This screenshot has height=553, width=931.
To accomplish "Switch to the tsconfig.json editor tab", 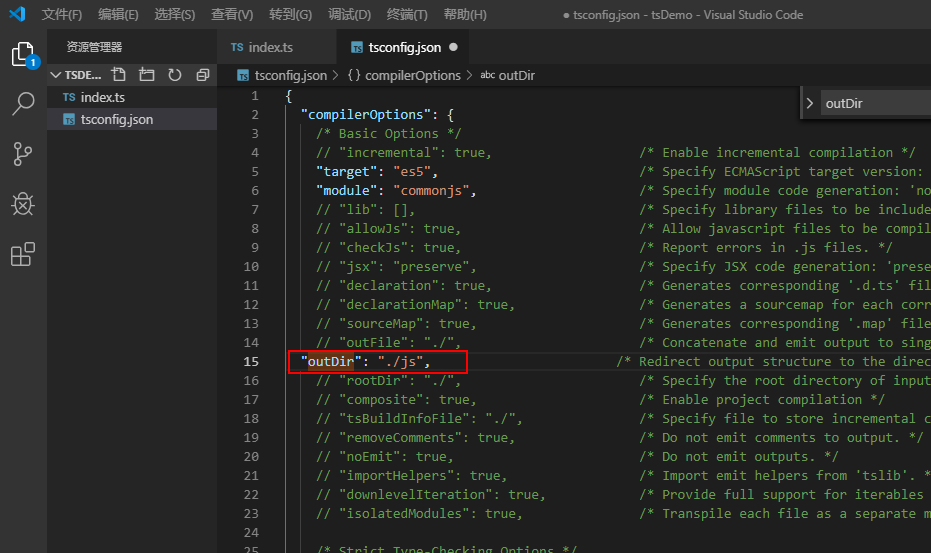I will click(403, 47).
